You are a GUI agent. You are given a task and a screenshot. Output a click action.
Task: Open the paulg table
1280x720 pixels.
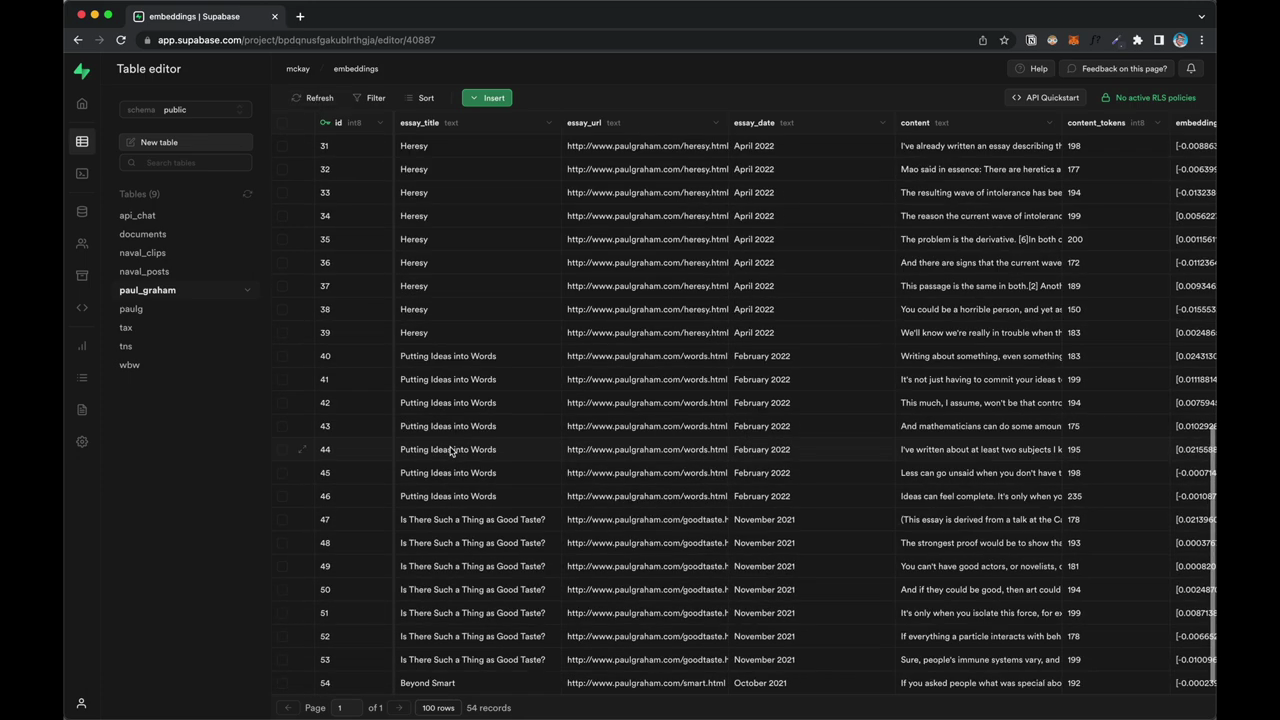[131, 309]
